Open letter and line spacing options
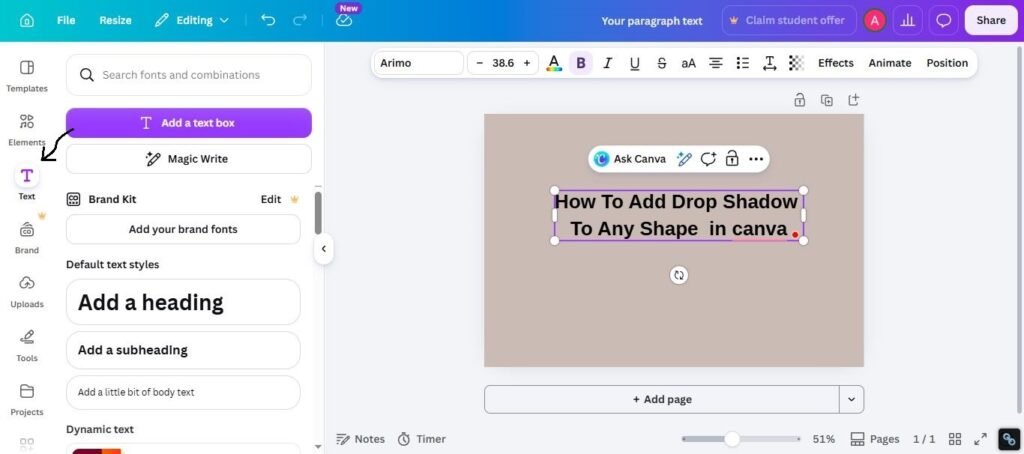Image resolution: width=1024 pixels, height=454 pixels. click(770, 63)
